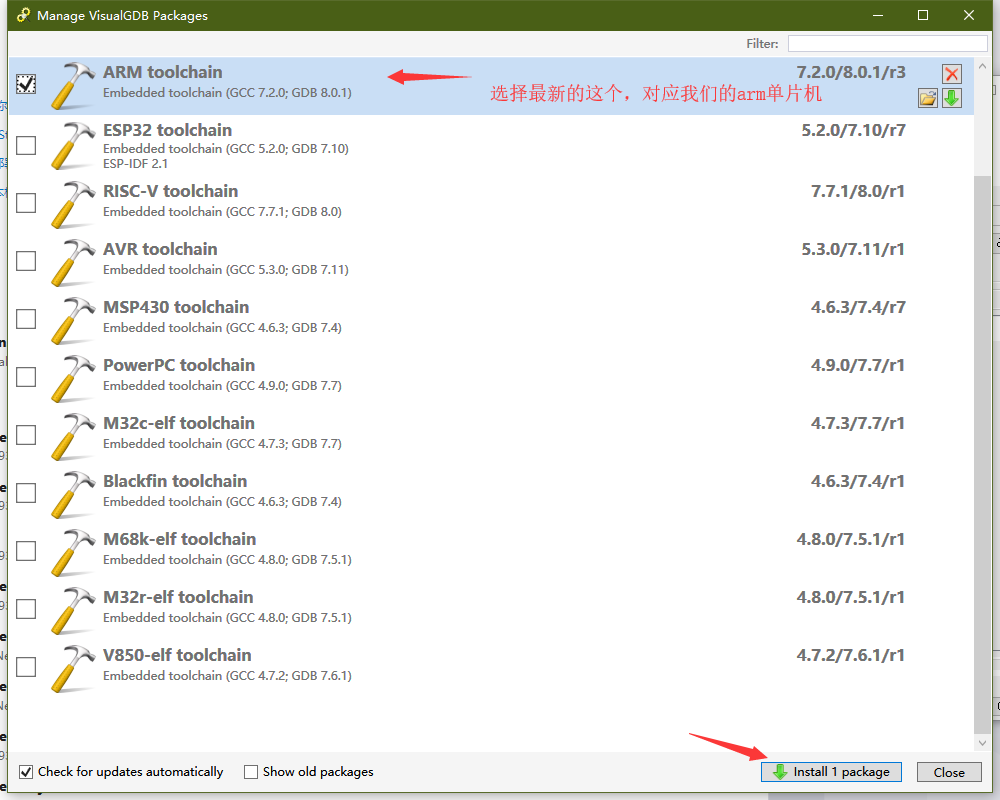Image resolution: width=1000 pixels, height=800 pixels.
Task: Click the MSP430 toolchain hammer icon
Action: pos(73,319)
